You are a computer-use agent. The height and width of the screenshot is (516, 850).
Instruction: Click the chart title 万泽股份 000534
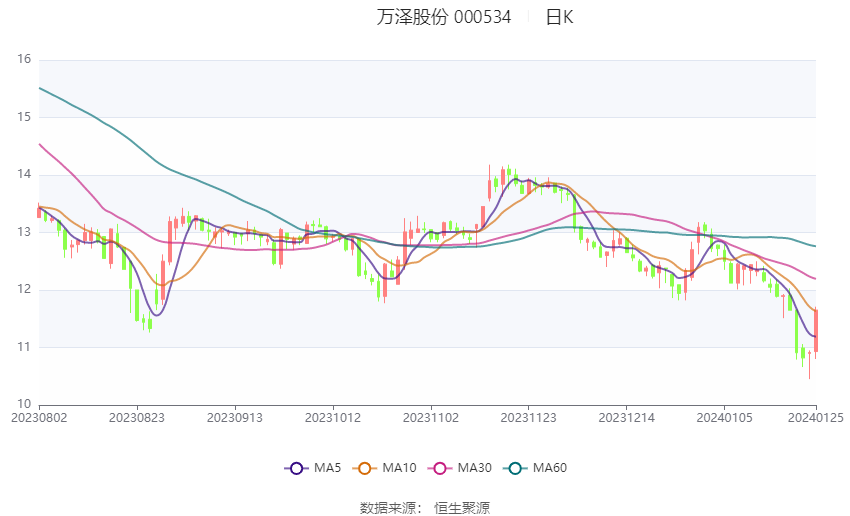pyautogui.click(x=443, y=17)
